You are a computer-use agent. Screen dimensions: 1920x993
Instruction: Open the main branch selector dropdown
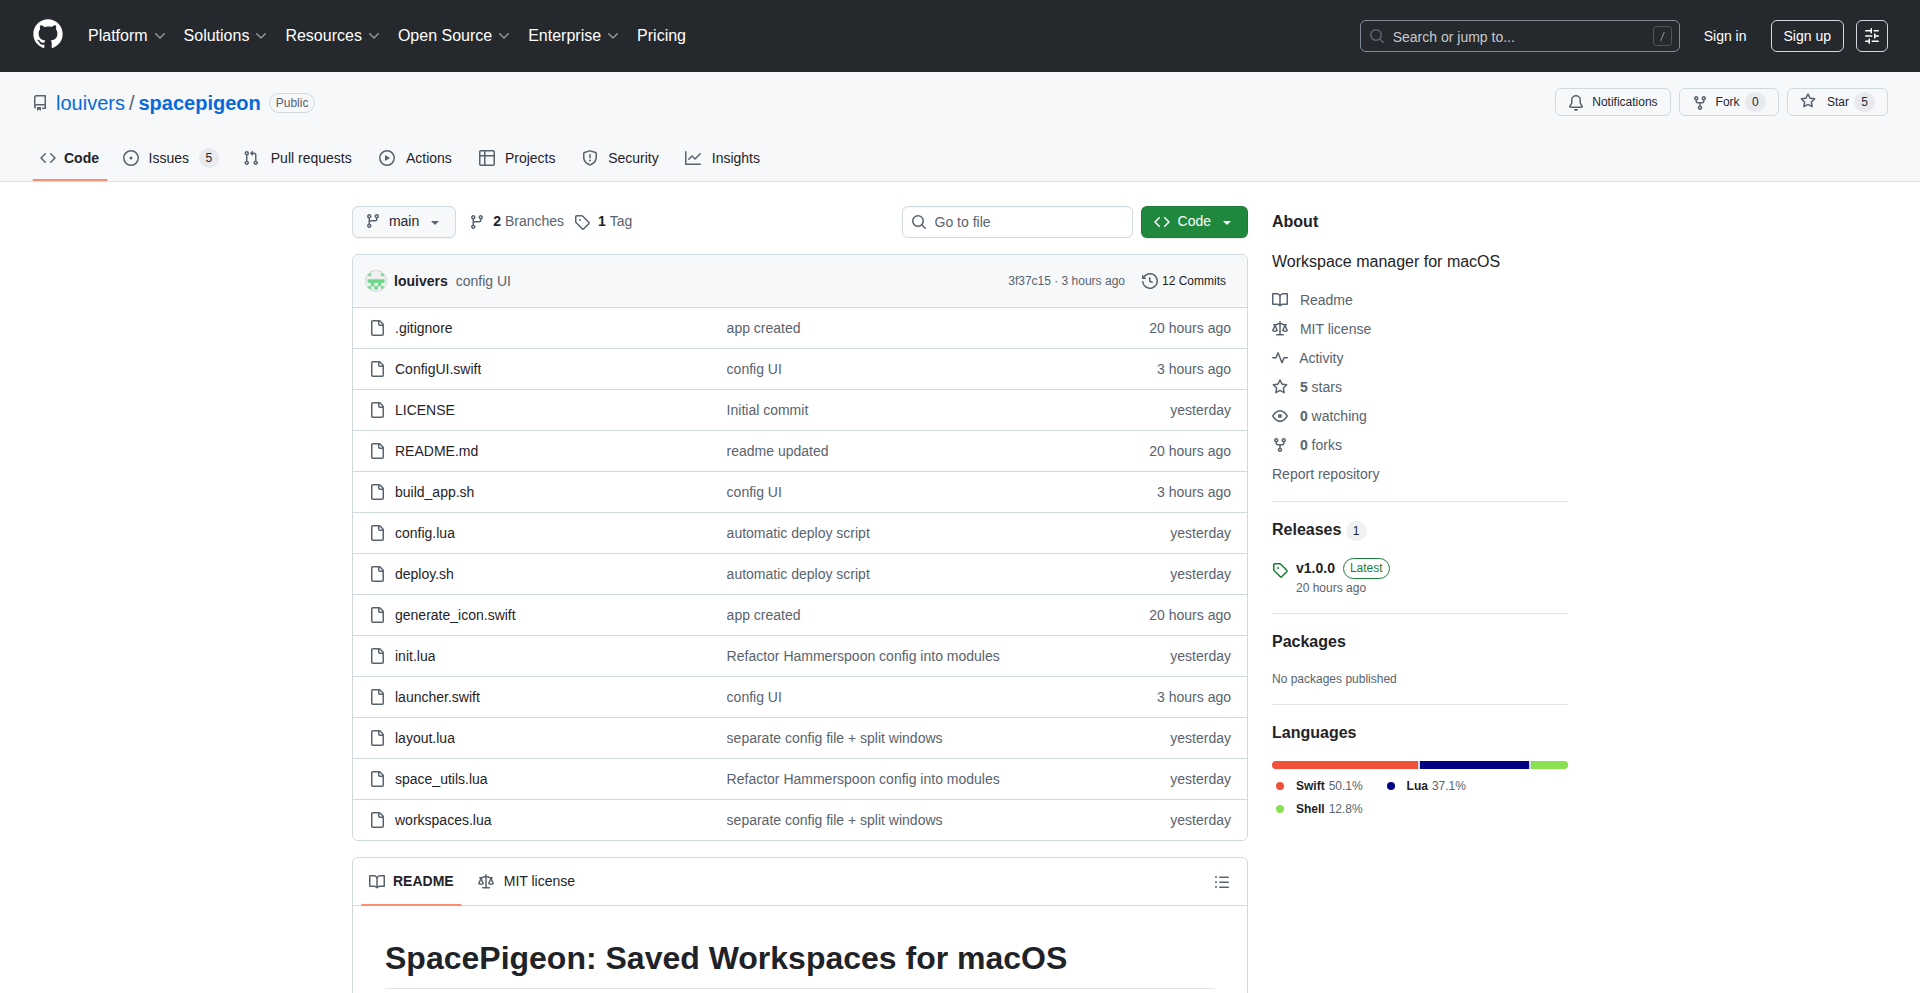coord(404,222)
